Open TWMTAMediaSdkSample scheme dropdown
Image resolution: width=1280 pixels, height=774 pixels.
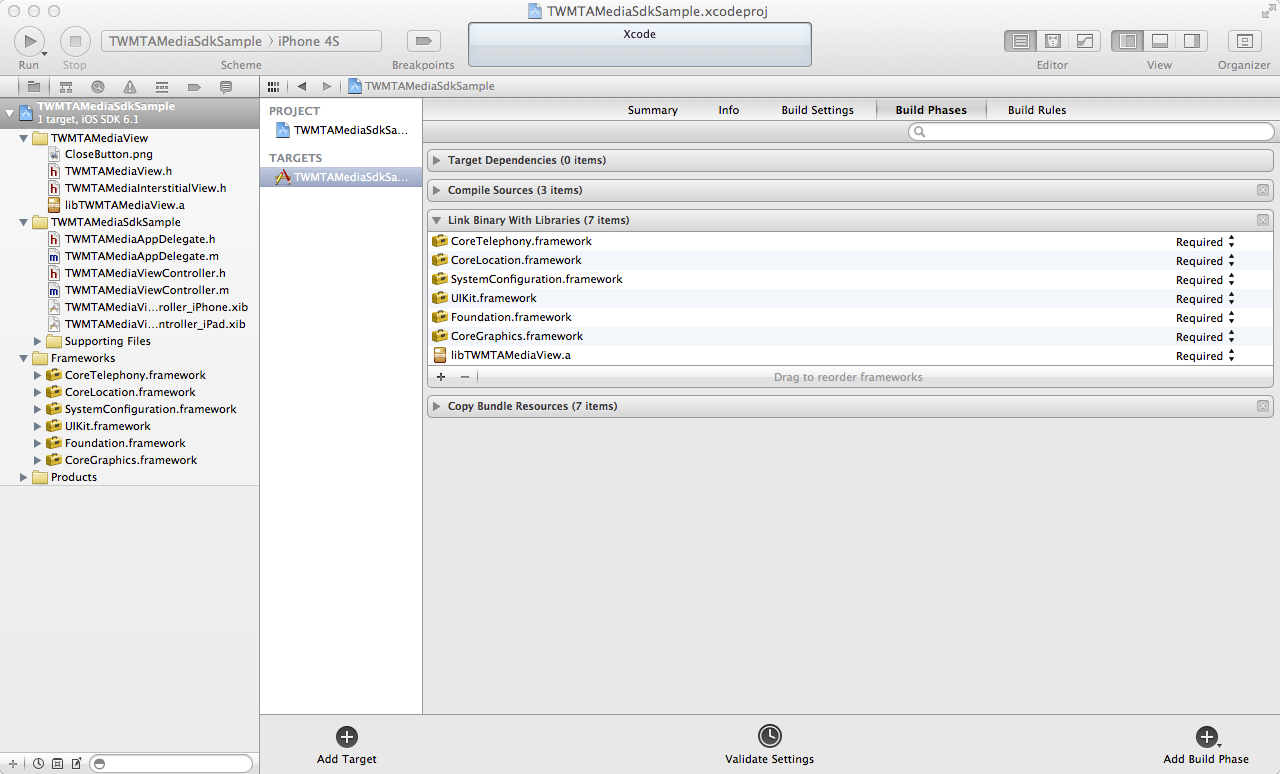click(185, 41)
